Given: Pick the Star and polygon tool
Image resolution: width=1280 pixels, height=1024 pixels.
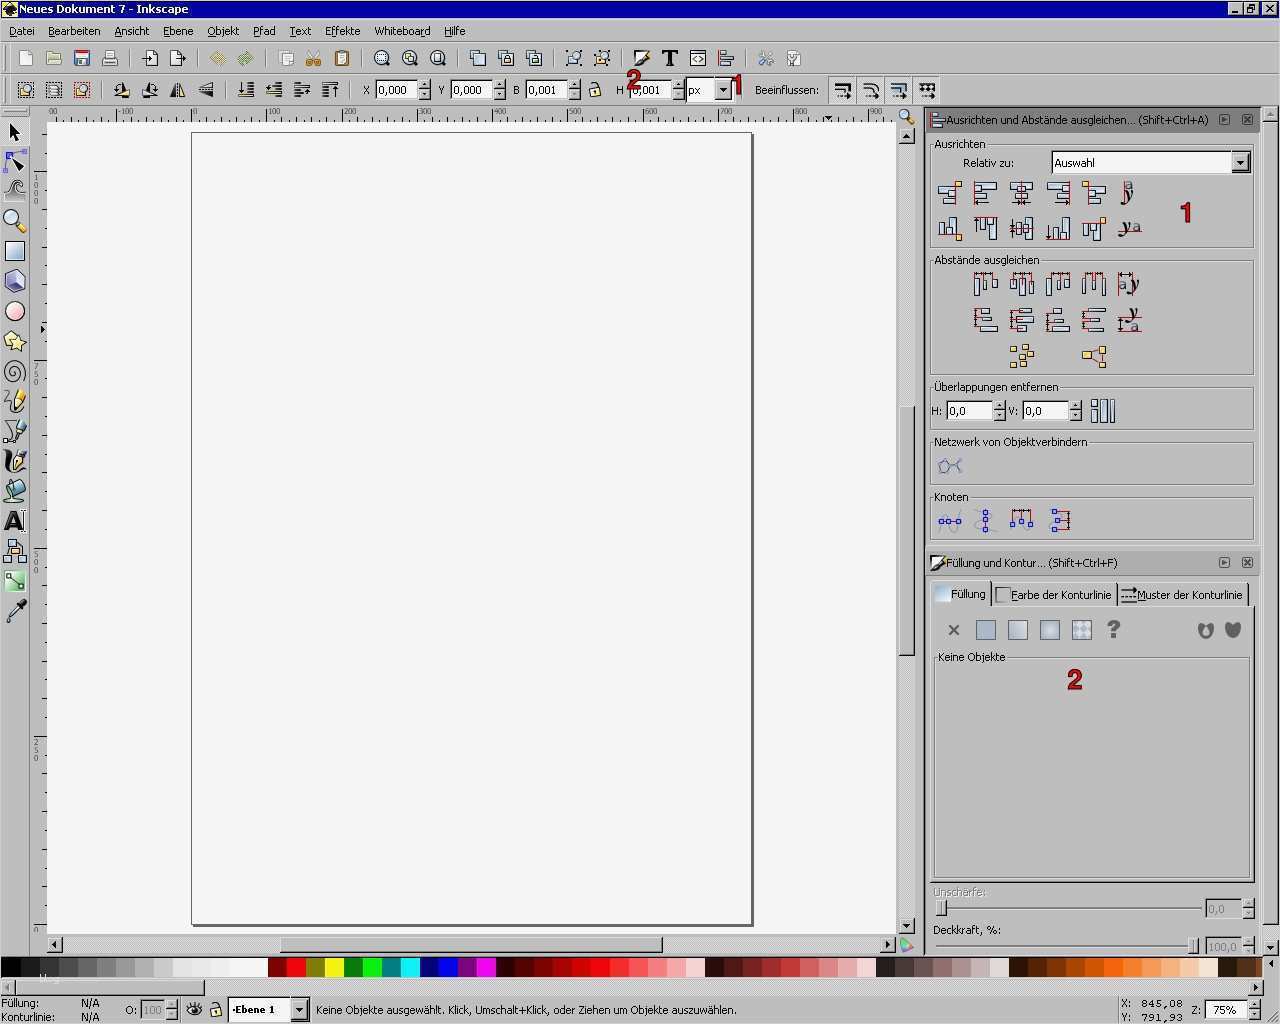Looking at the screenshot, I should click(14, 341).
